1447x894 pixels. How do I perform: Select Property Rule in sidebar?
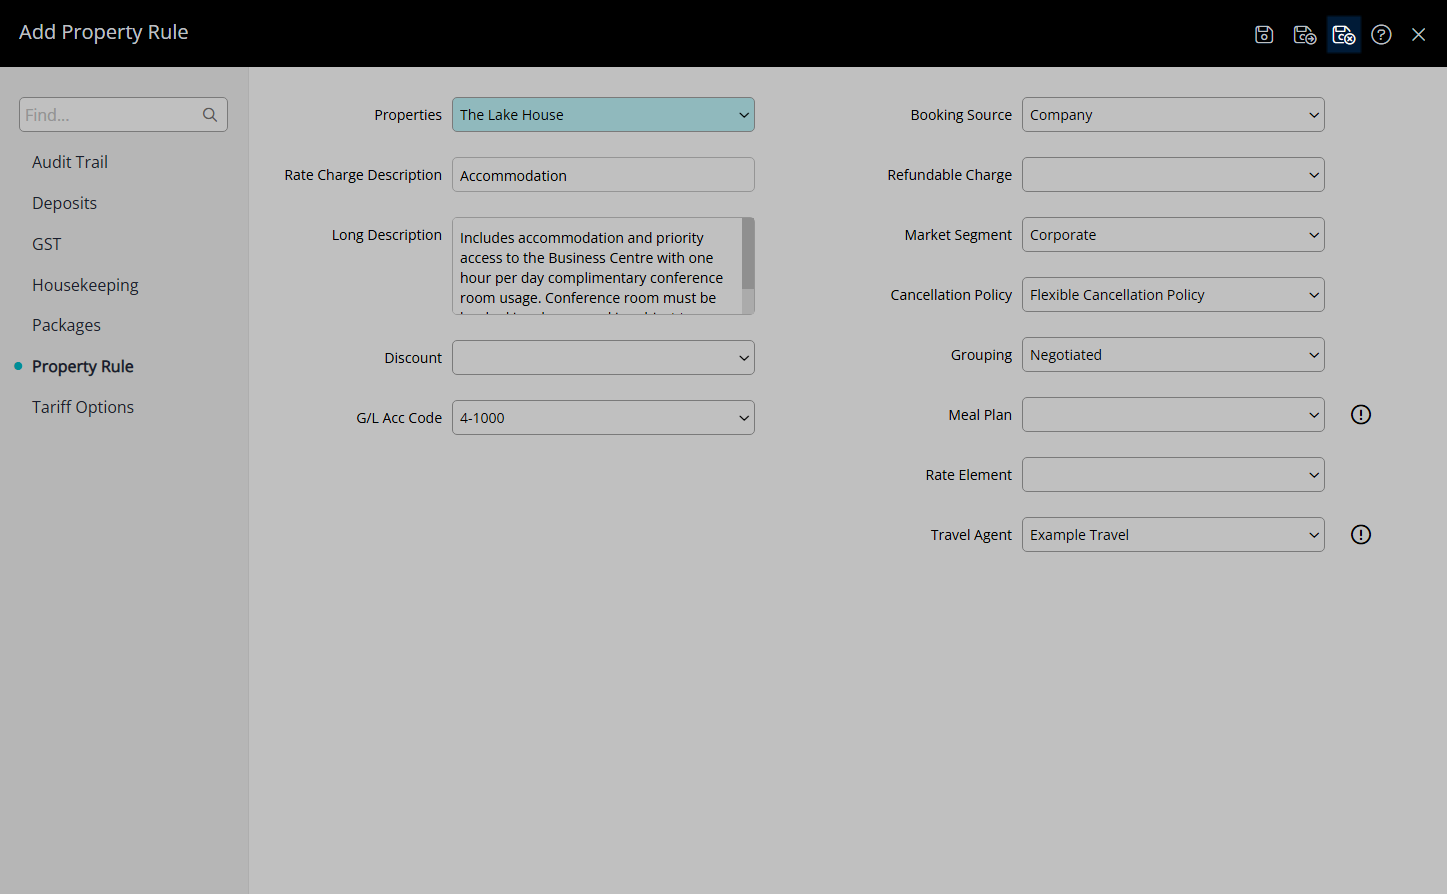point(82,366)
